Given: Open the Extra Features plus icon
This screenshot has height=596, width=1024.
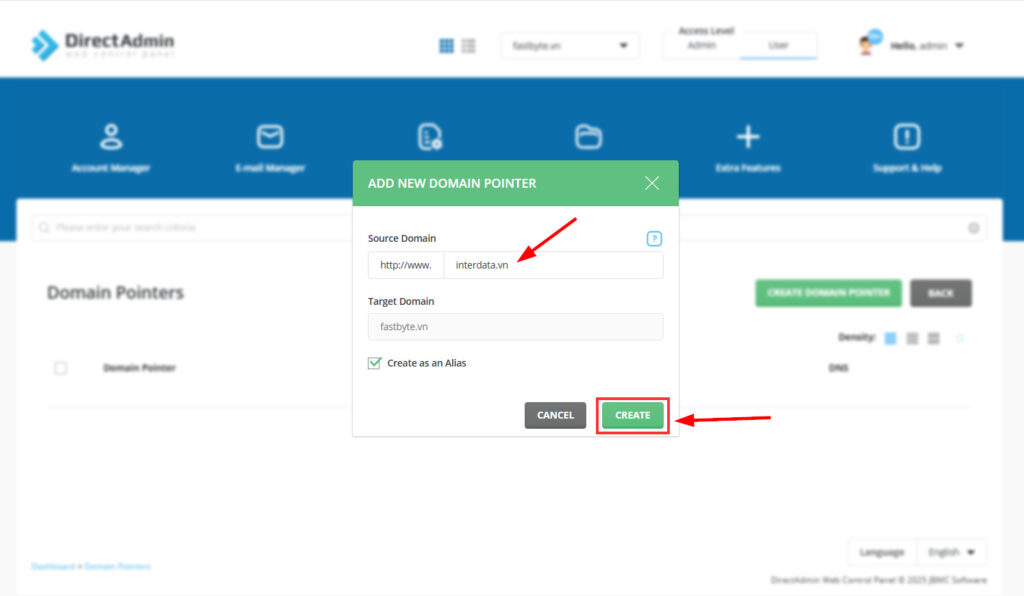Looking at the screenshot, I should point(748,137).
